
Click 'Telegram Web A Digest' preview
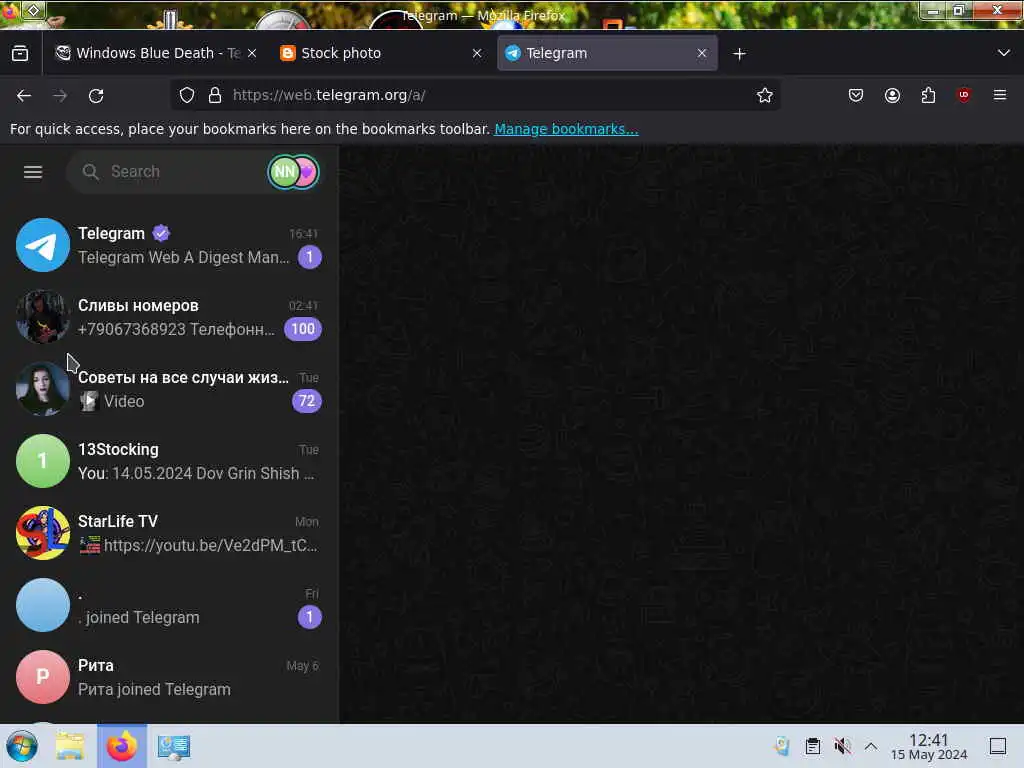(184, 257)
